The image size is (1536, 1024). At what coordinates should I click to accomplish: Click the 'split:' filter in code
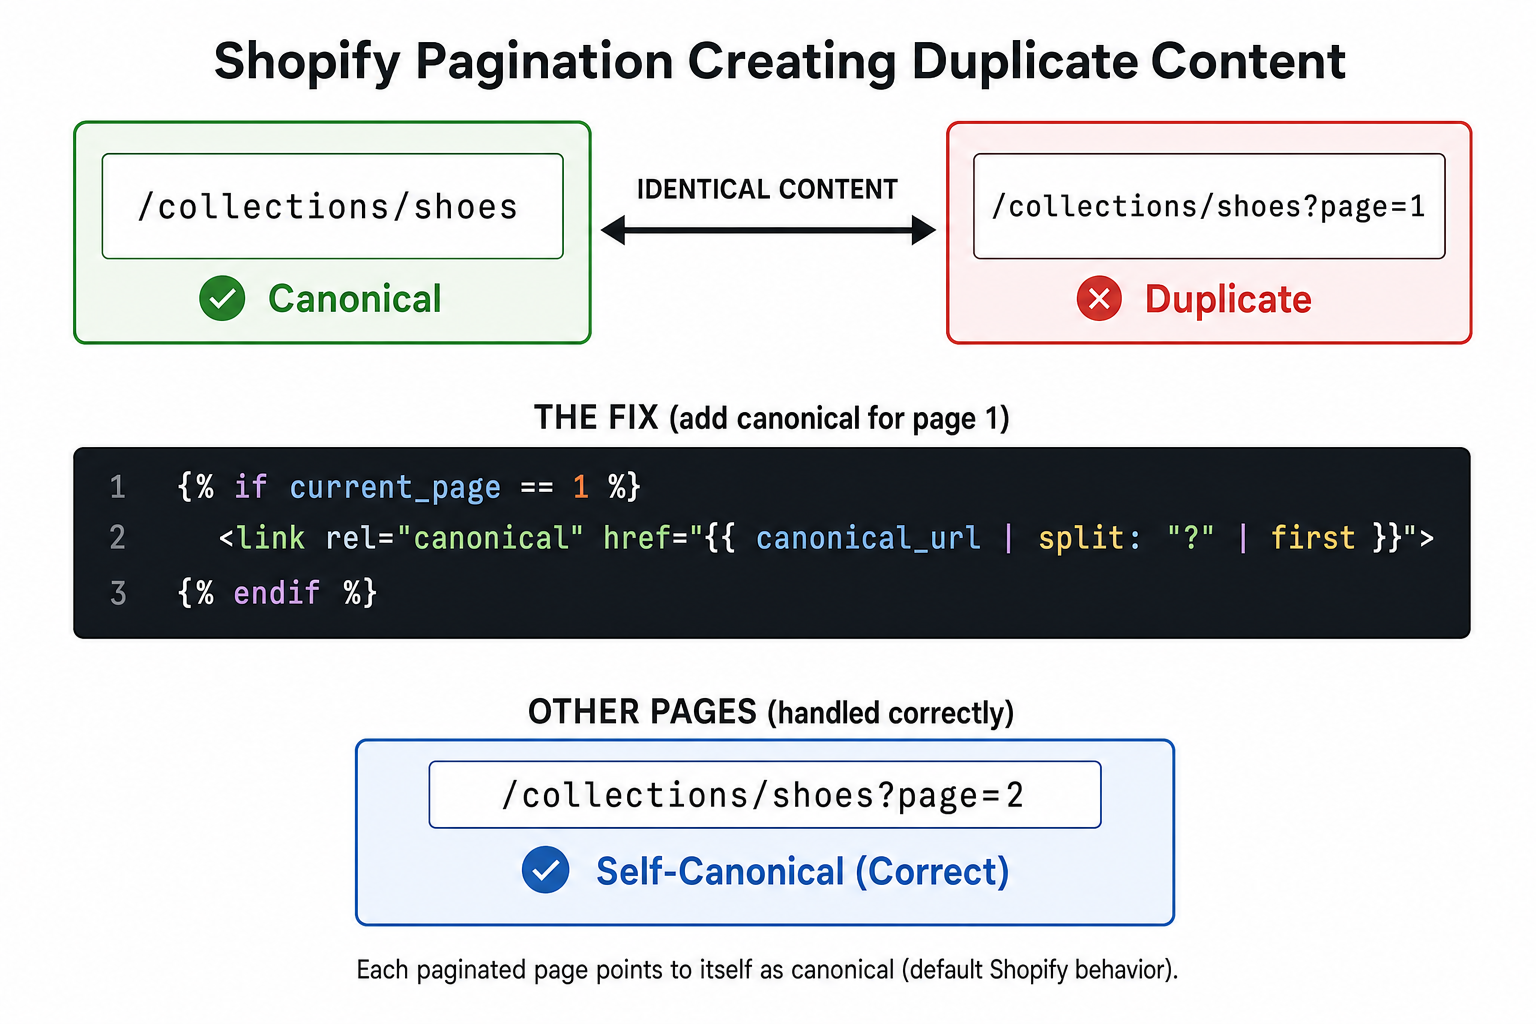point(1090,538)
